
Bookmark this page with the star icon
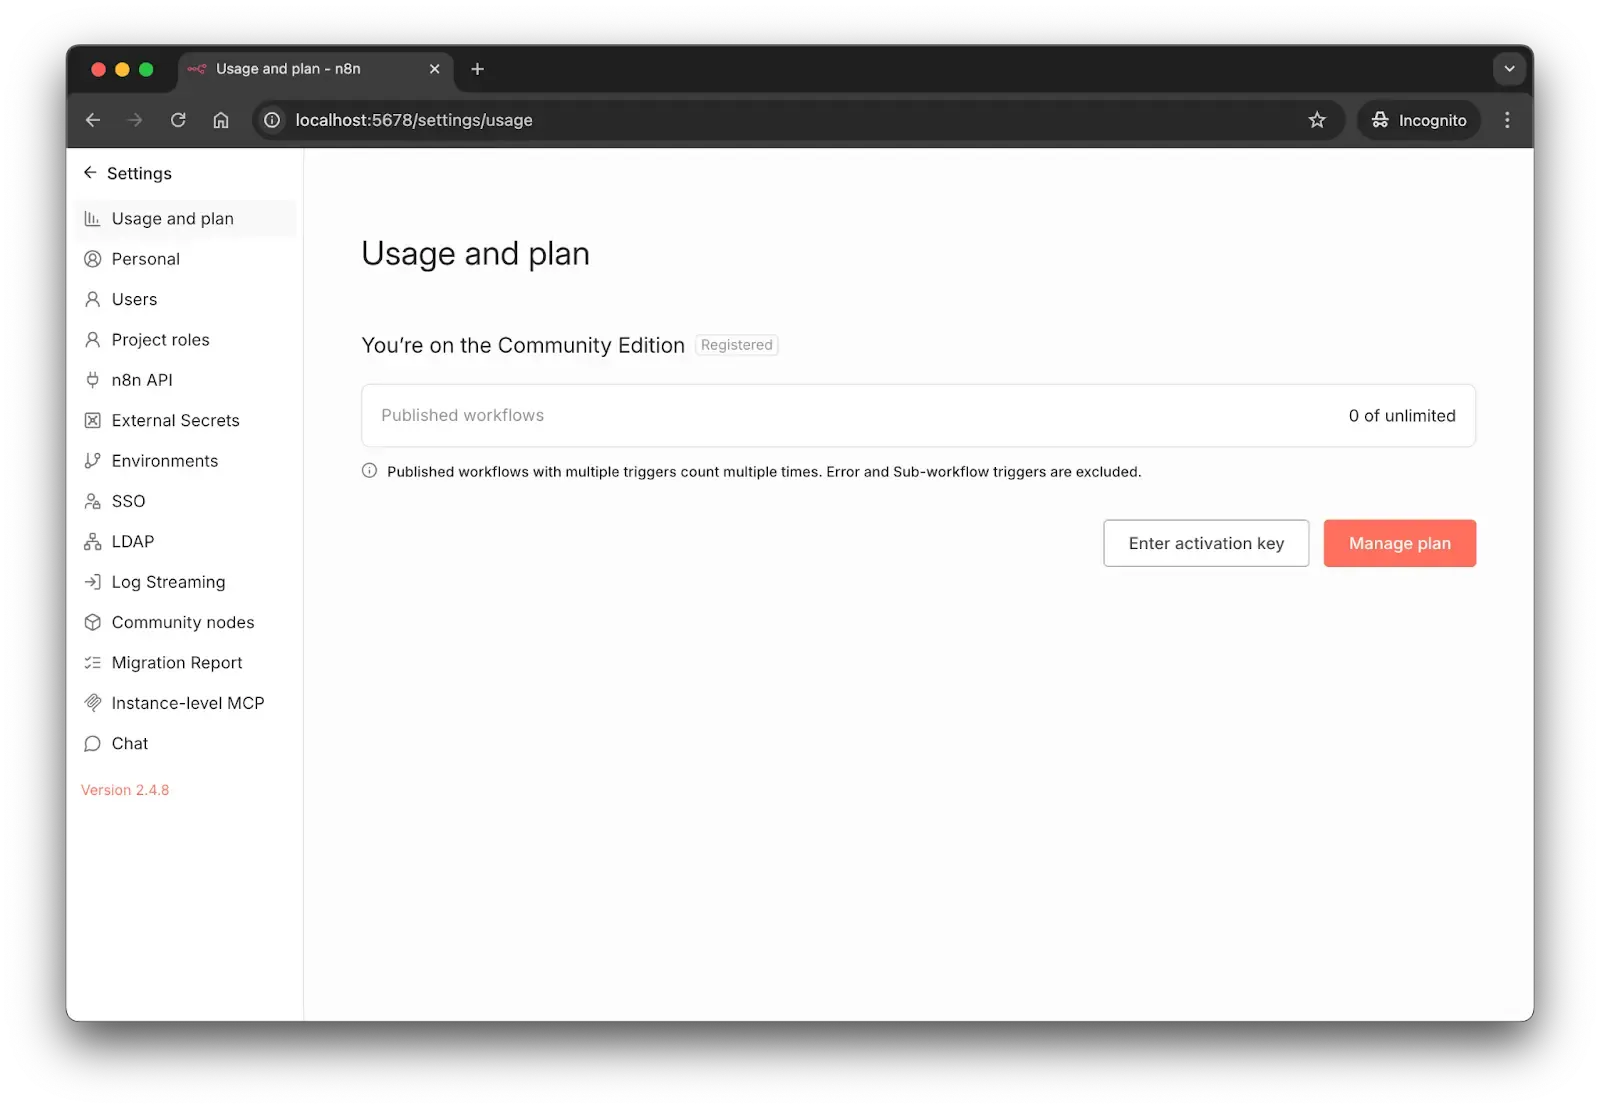[x=1317, y=120]
